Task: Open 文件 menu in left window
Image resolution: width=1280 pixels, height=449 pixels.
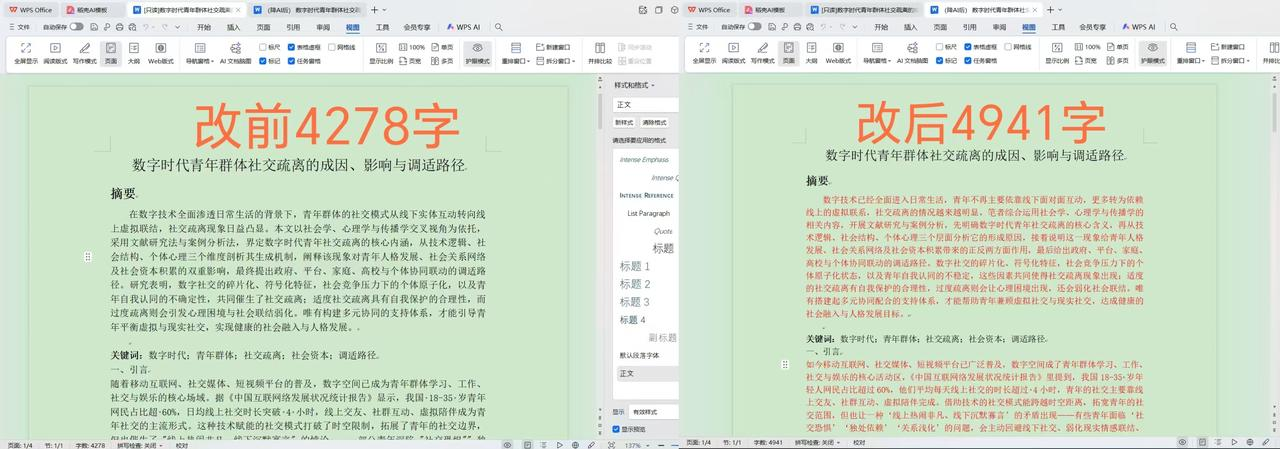Action: [20, 27]
